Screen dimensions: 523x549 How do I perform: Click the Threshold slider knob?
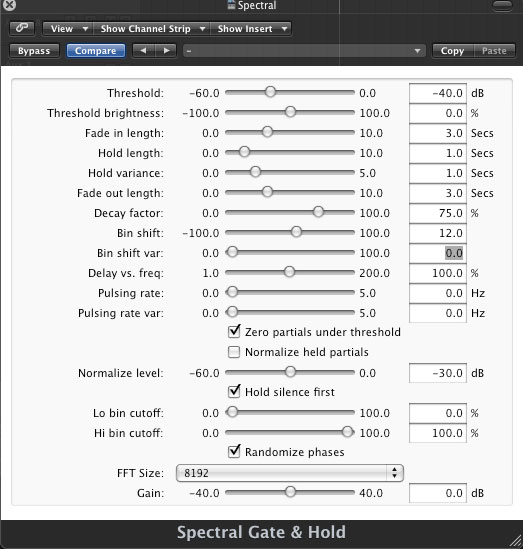(270, 92)
